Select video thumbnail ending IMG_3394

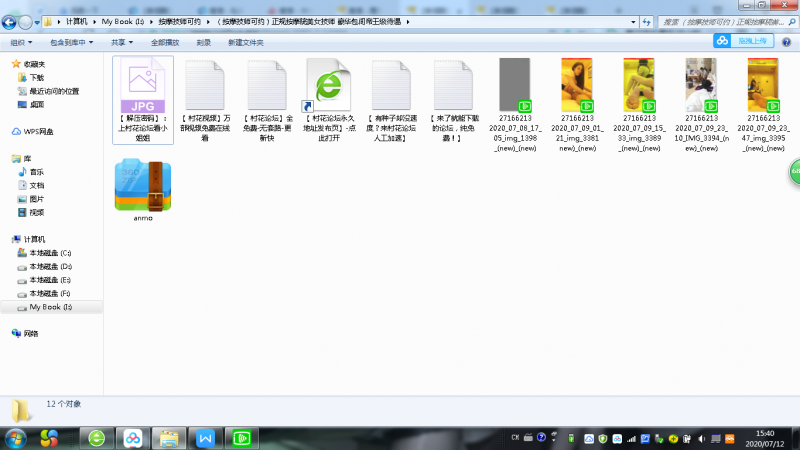(702, 85)
